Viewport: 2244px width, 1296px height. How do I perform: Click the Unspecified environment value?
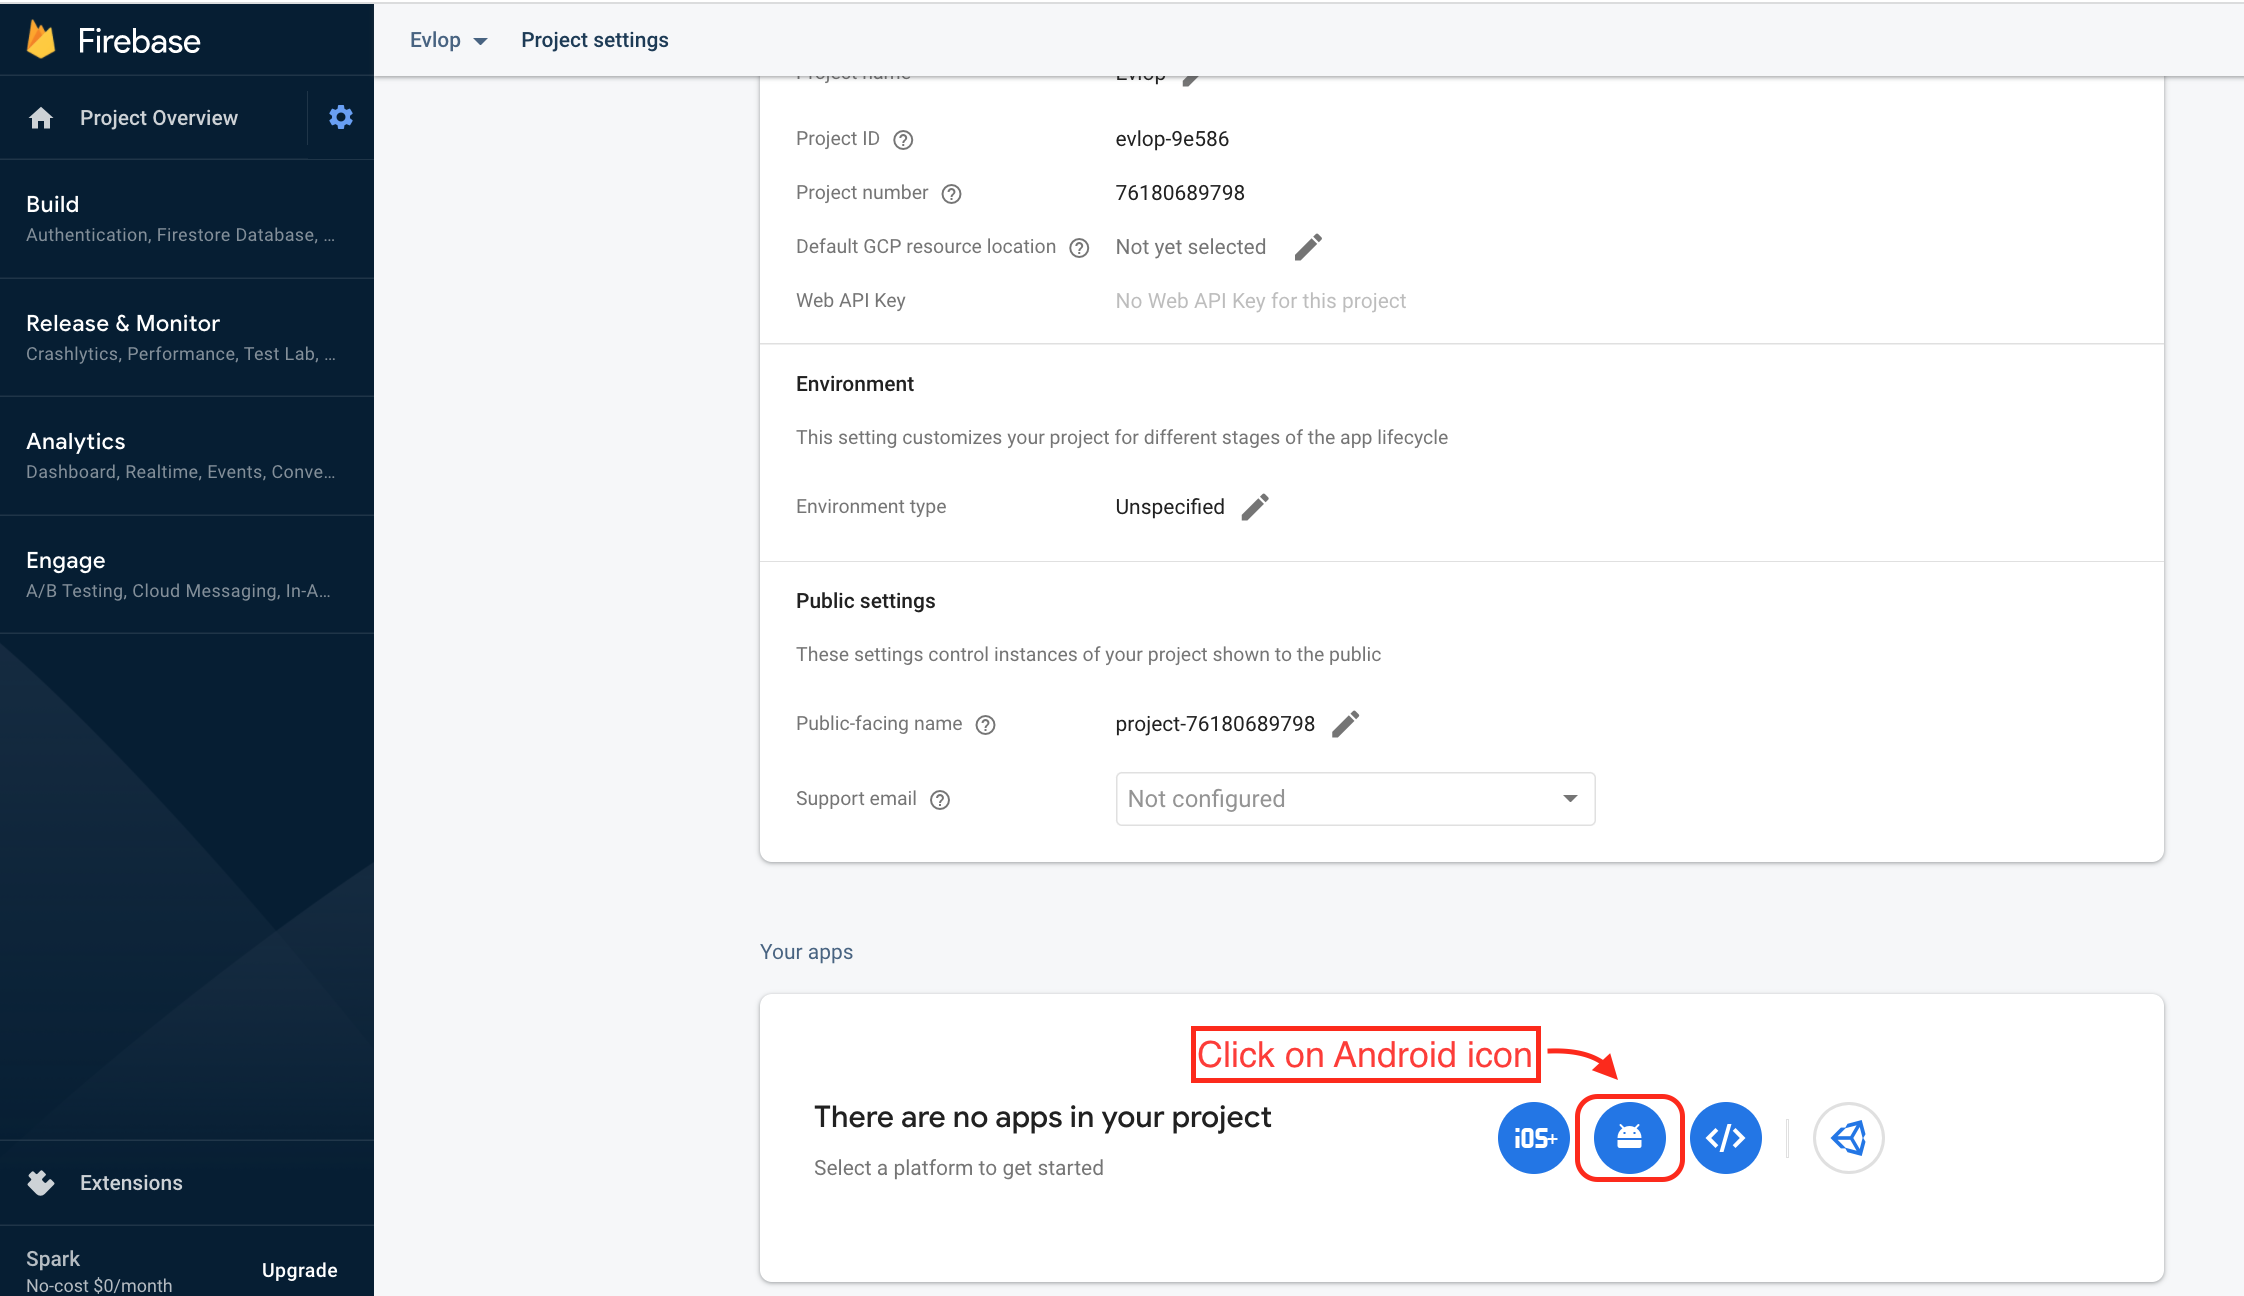point(1170,507)
